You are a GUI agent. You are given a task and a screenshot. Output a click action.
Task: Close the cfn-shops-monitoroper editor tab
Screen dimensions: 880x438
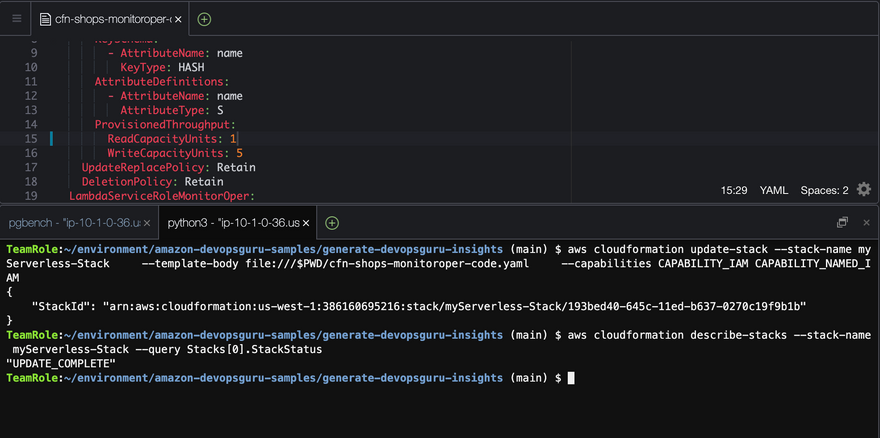point(178,19)
